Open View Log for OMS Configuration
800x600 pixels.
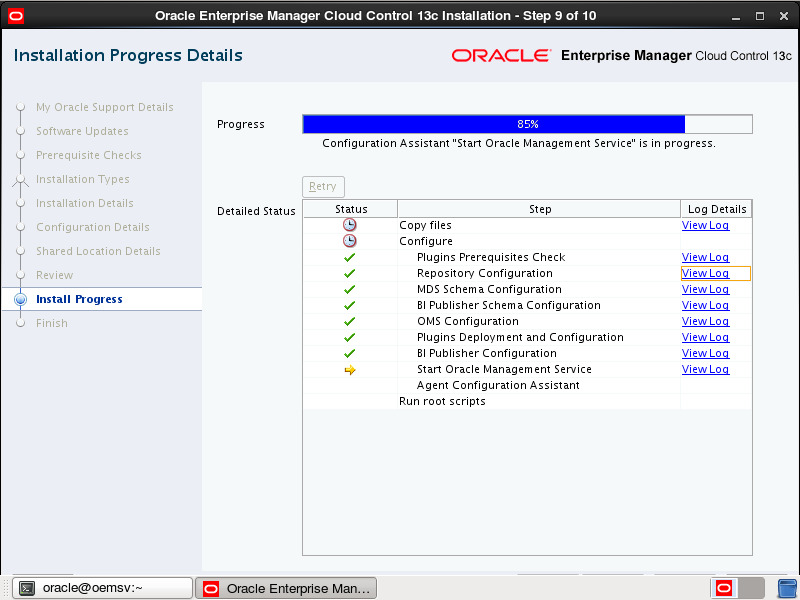click(705, 321)
